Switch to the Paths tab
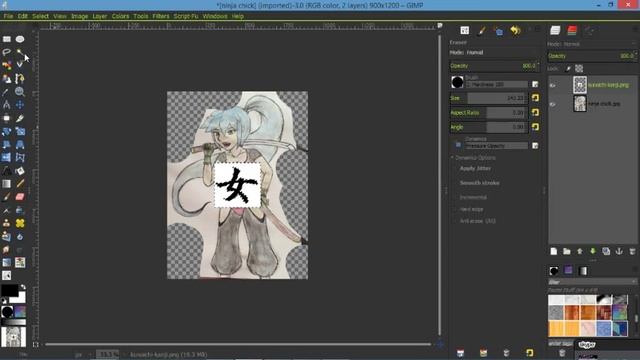Screen dimensions: 640x360 [589, 30]
